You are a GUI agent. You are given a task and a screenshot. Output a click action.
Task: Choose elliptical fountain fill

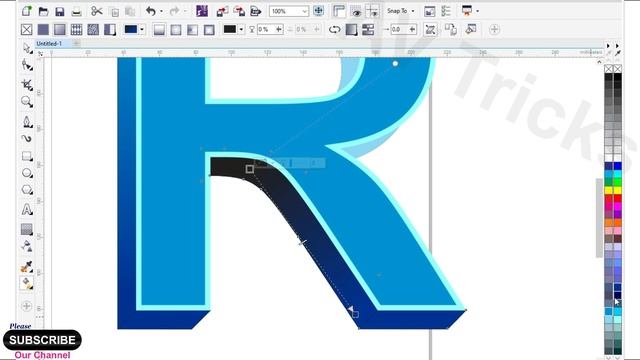click(176, 29)
